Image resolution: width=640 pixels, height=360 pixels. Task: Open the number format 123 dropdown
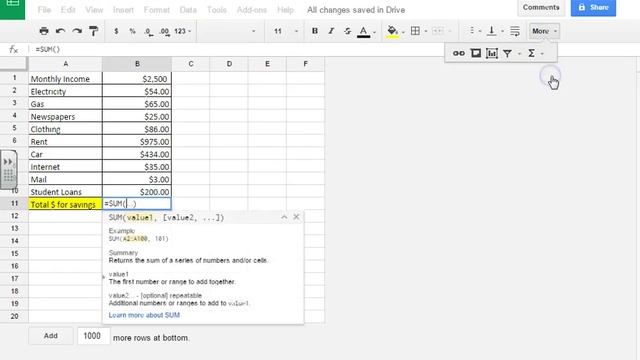[182, 31]
